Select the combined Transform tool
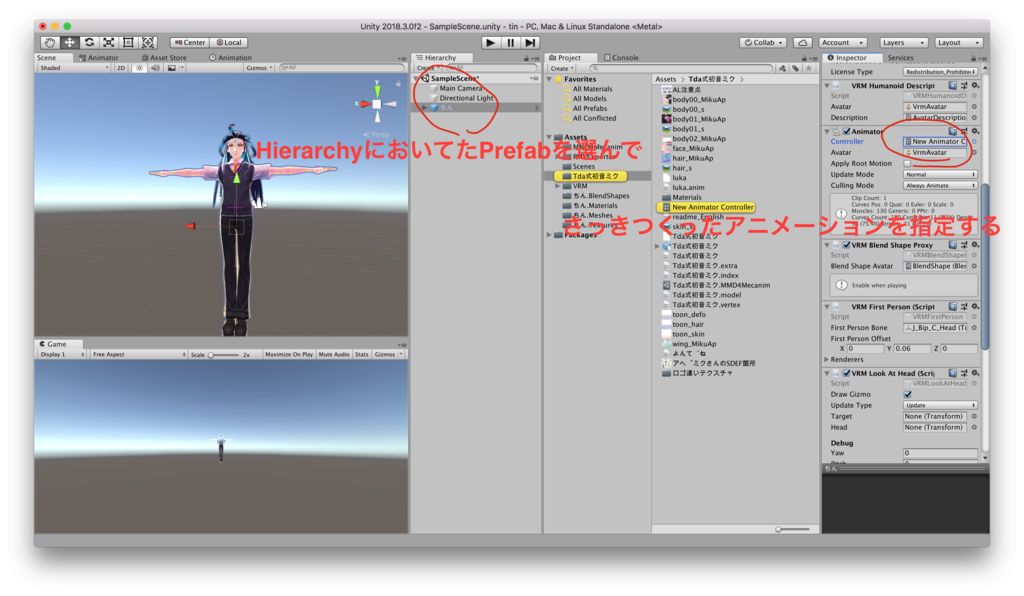 (x=148, y=42)
